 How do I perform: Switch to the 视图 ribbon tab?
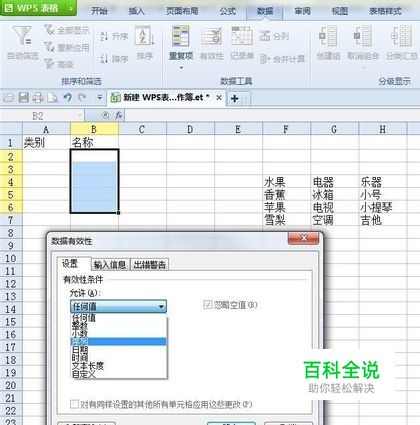point(340,11)
